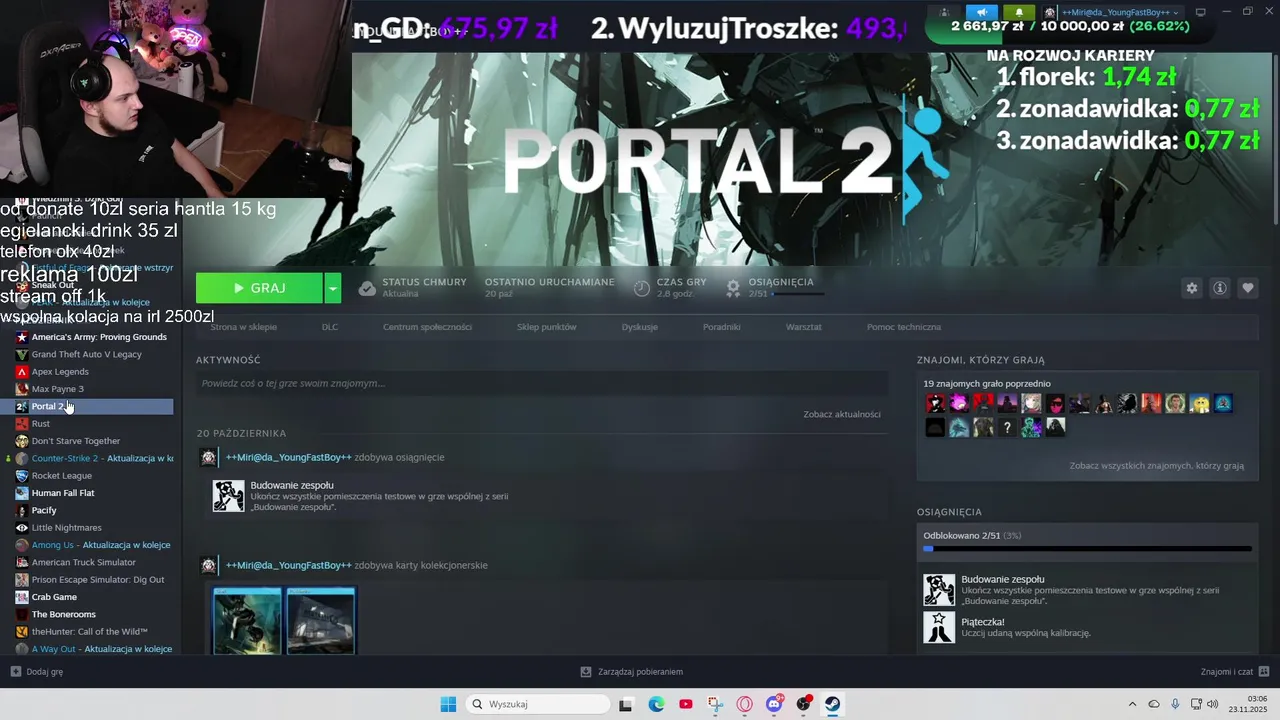Image resolution: width=1280 pixels, height=720 pixels.
Task: Click the cloud status checkmark icon
Action: (367, 288)
